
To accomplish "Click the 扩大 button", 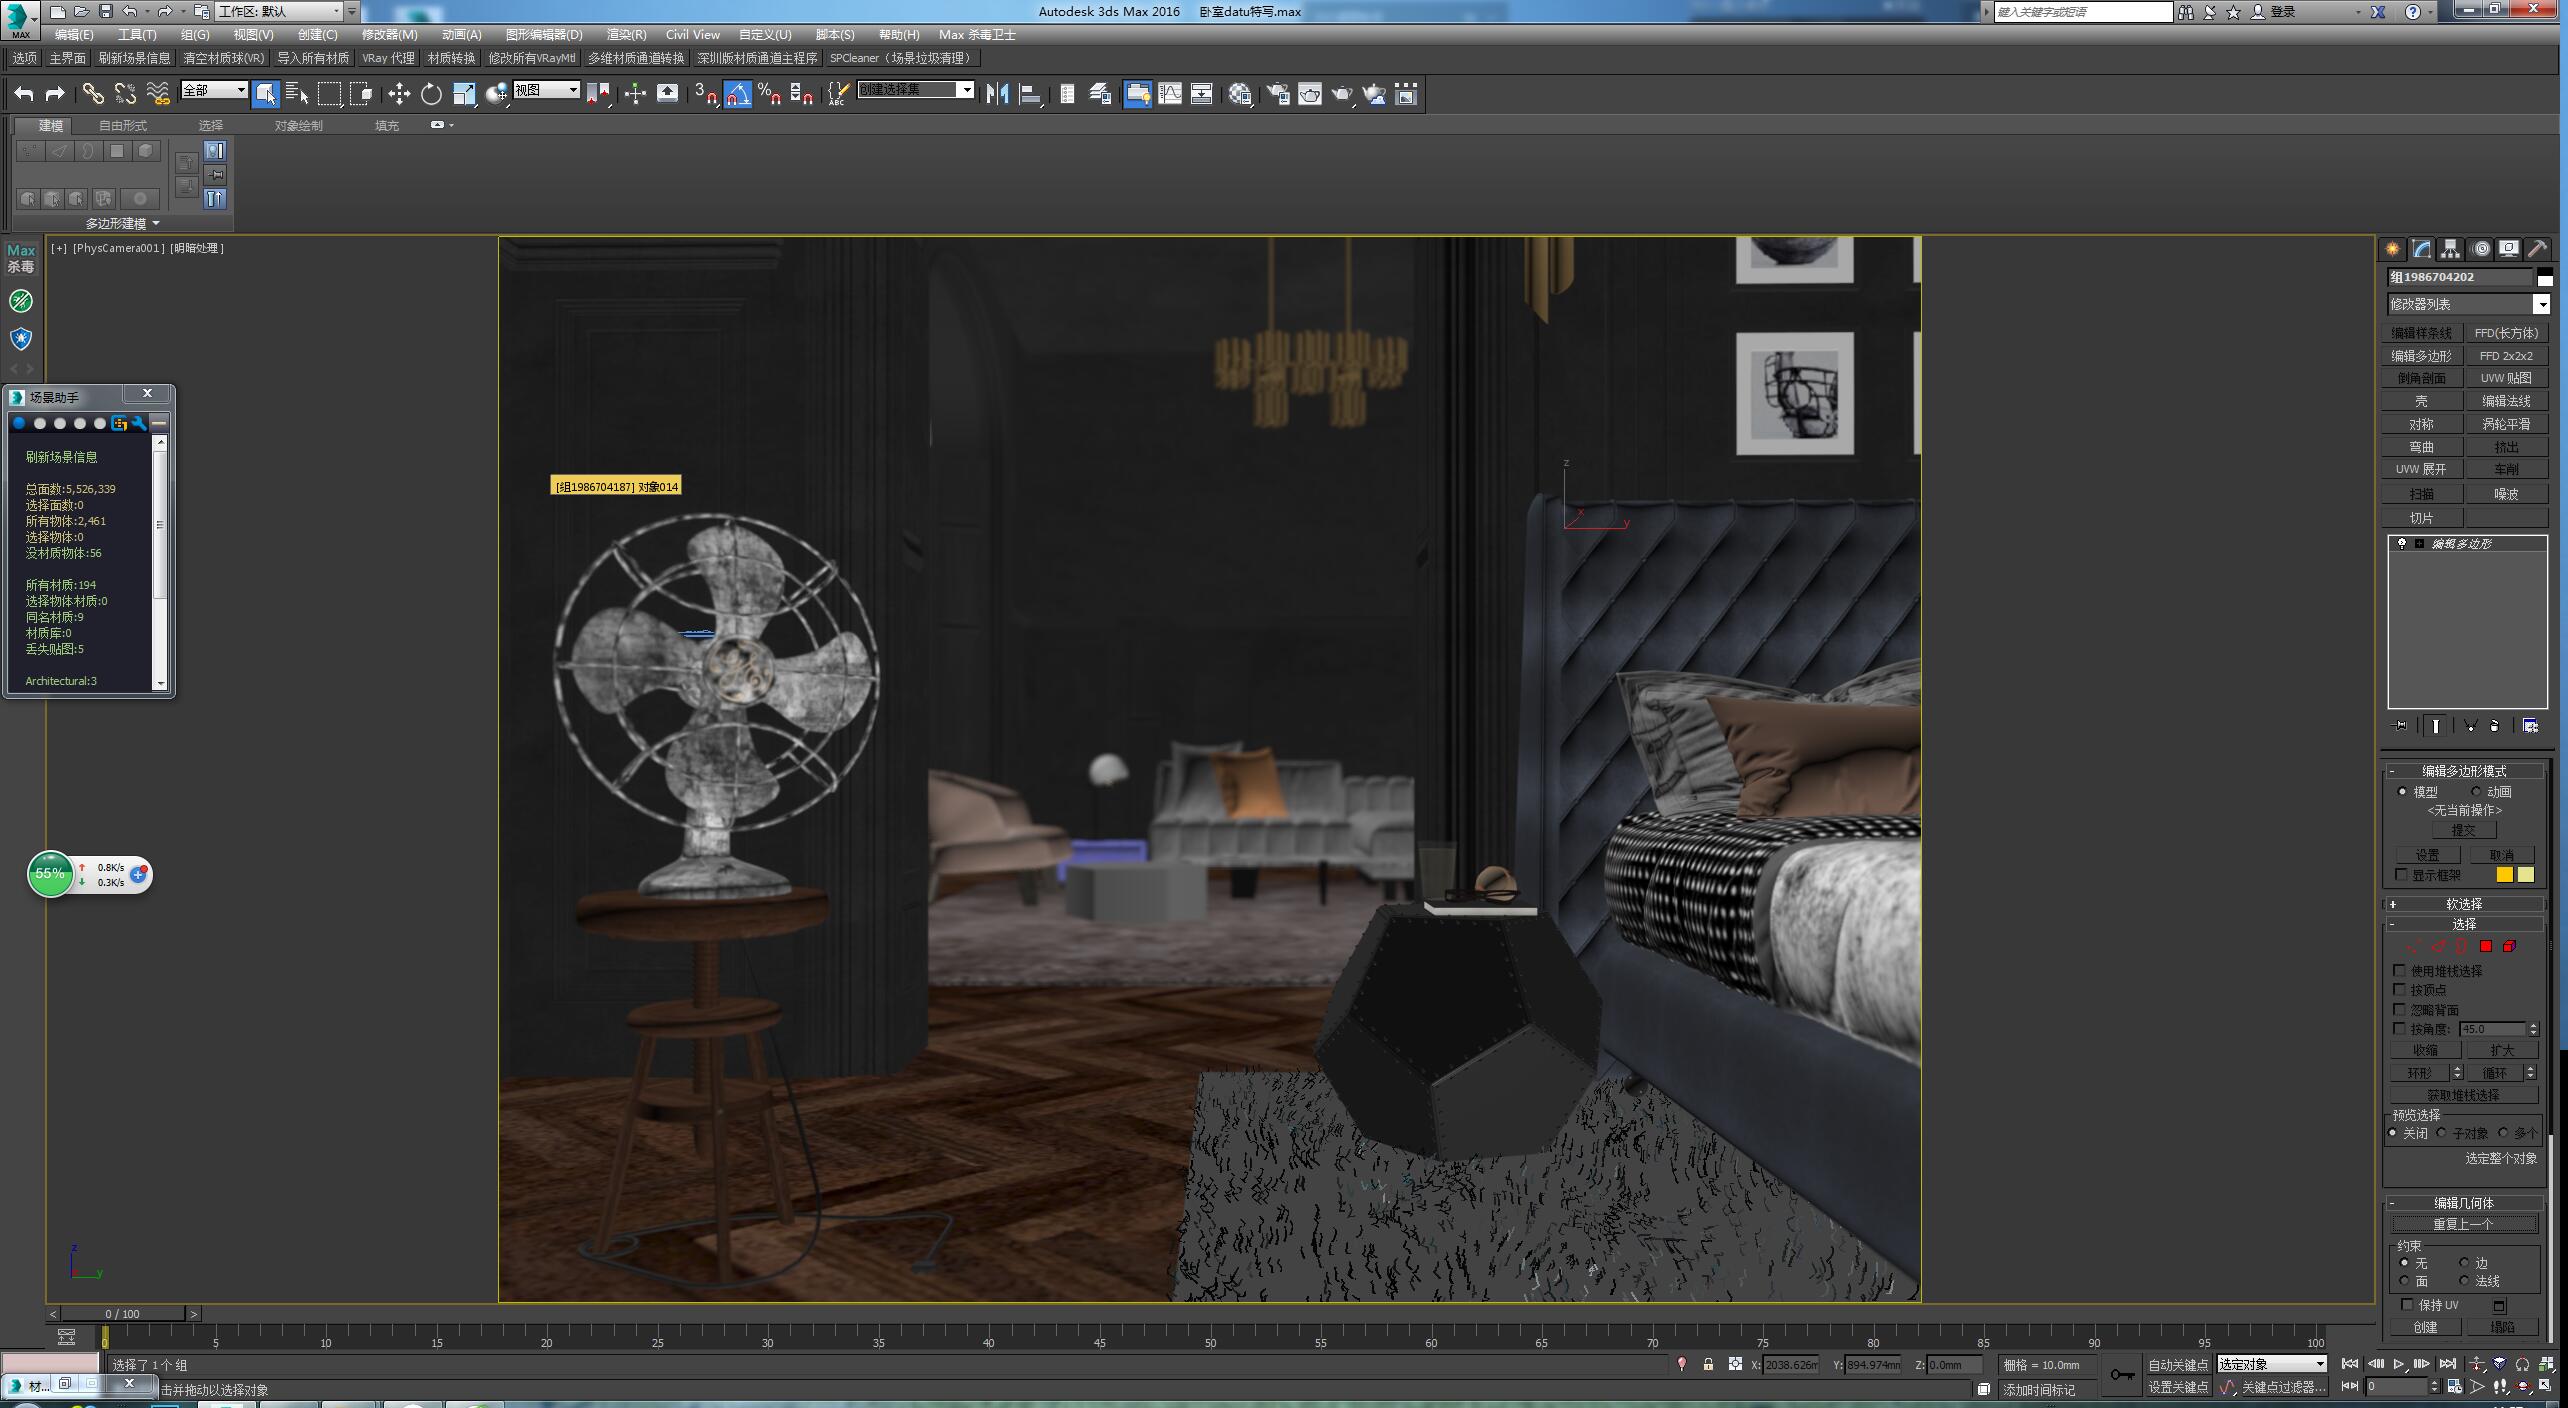I will click(2502, 1050).
